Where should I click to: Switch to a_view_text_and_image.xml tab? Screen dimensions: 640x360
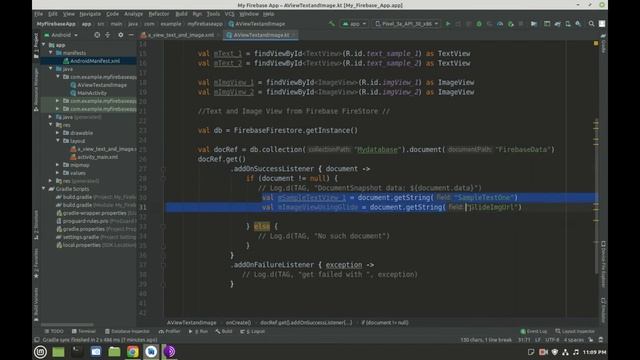(177, 35)
